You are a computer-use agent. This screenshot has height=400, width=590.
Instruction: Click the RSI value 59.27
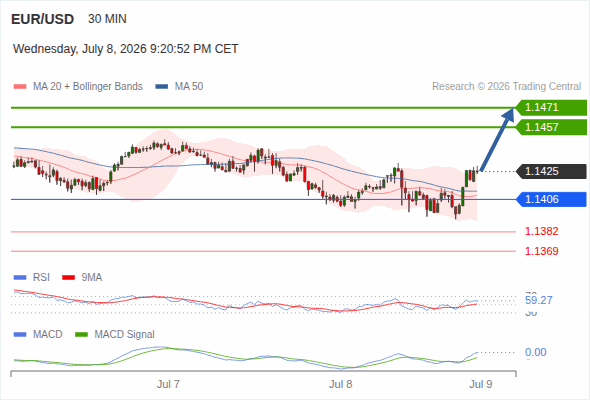pyautogui.click(x=539, y=300)
